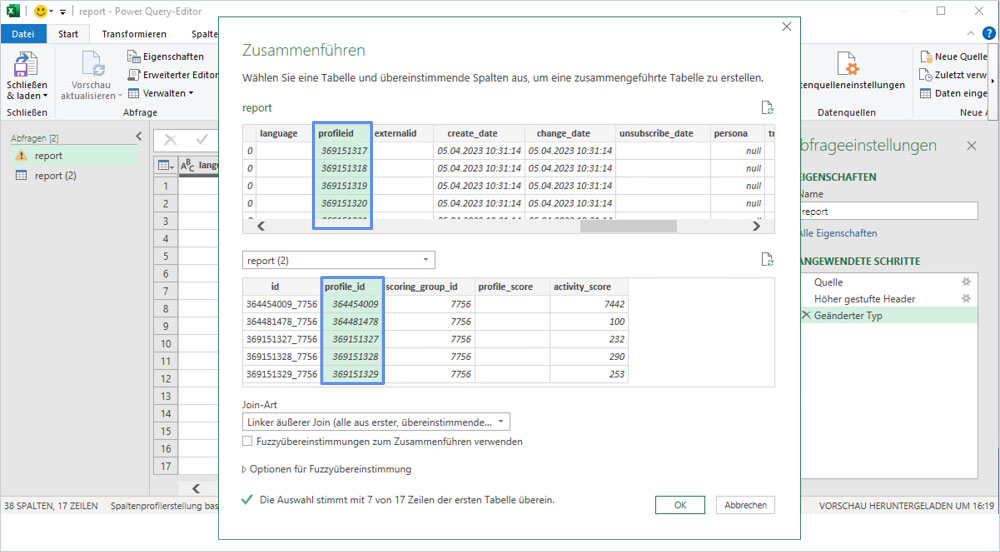This screenshot has width=1000, height=552.
Task: Click the smiley feedback icon in title bar
Action: (40, 11)
